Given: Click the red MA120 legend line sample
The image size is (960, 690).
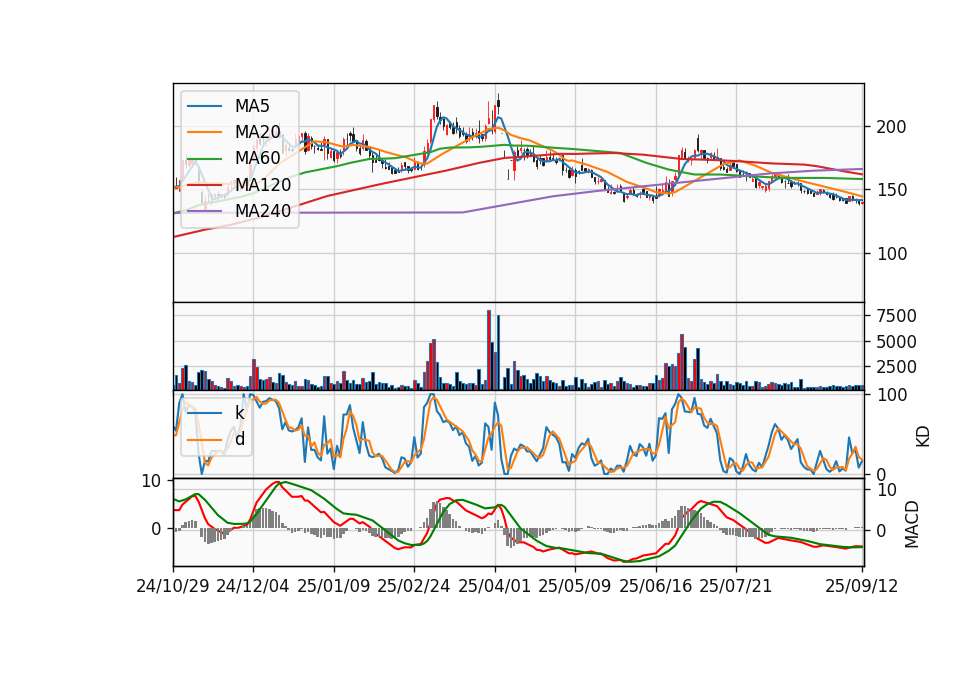Looking at the screenshot, I should [x=204, y=185].
